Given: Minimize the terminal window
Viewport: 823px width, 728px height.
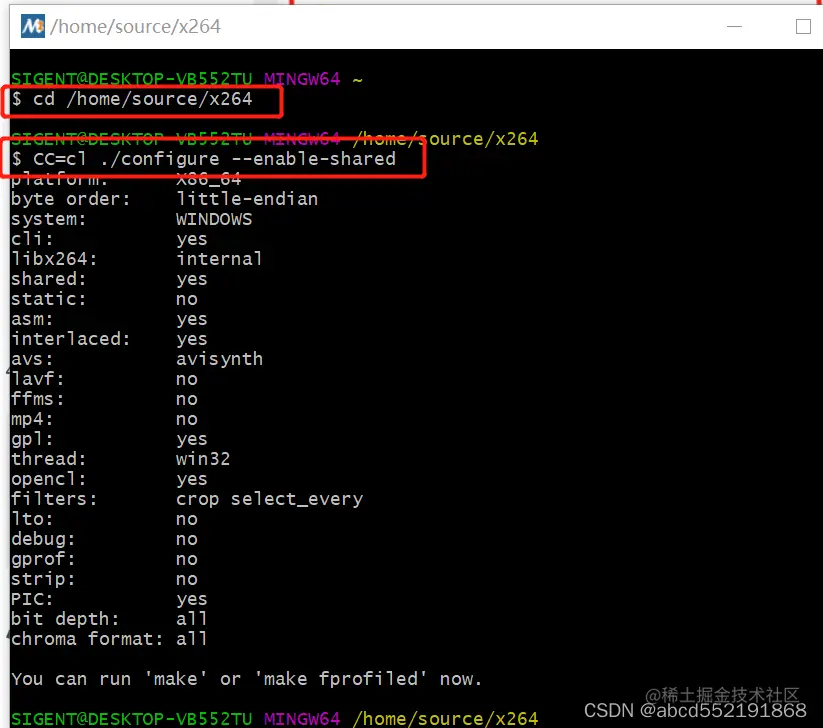Looking at the screenshot, I should 734,26.
